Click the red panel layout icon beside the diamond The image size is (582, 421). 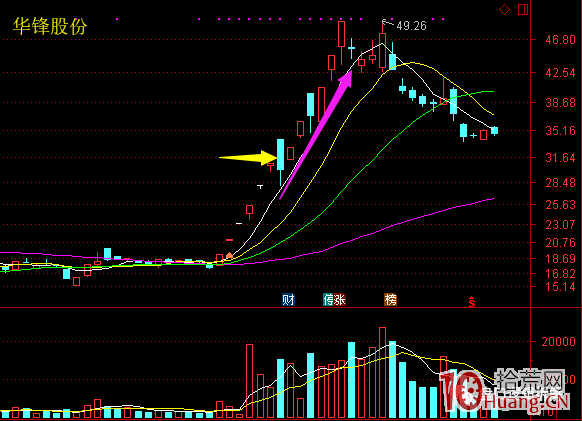pyautogui.click(x=523, y=9)
